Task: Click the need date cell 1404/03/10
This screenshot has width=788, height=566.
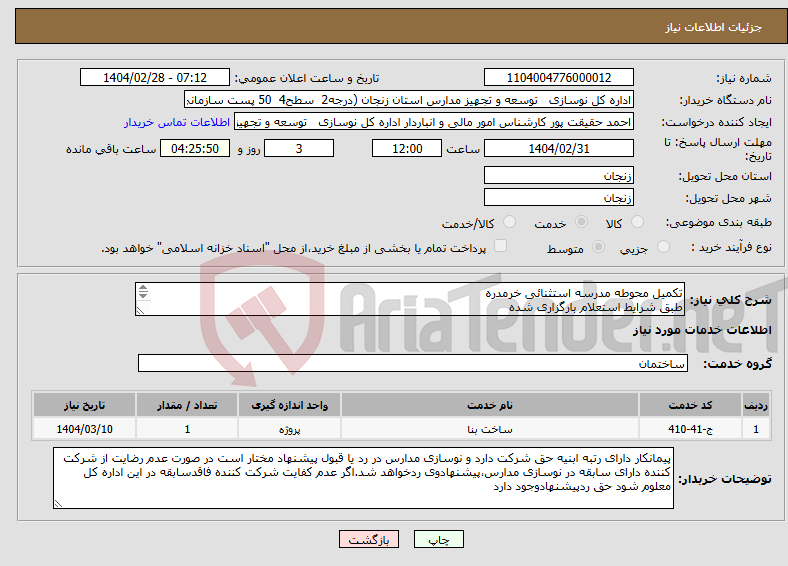Action: tap(84, 429)
